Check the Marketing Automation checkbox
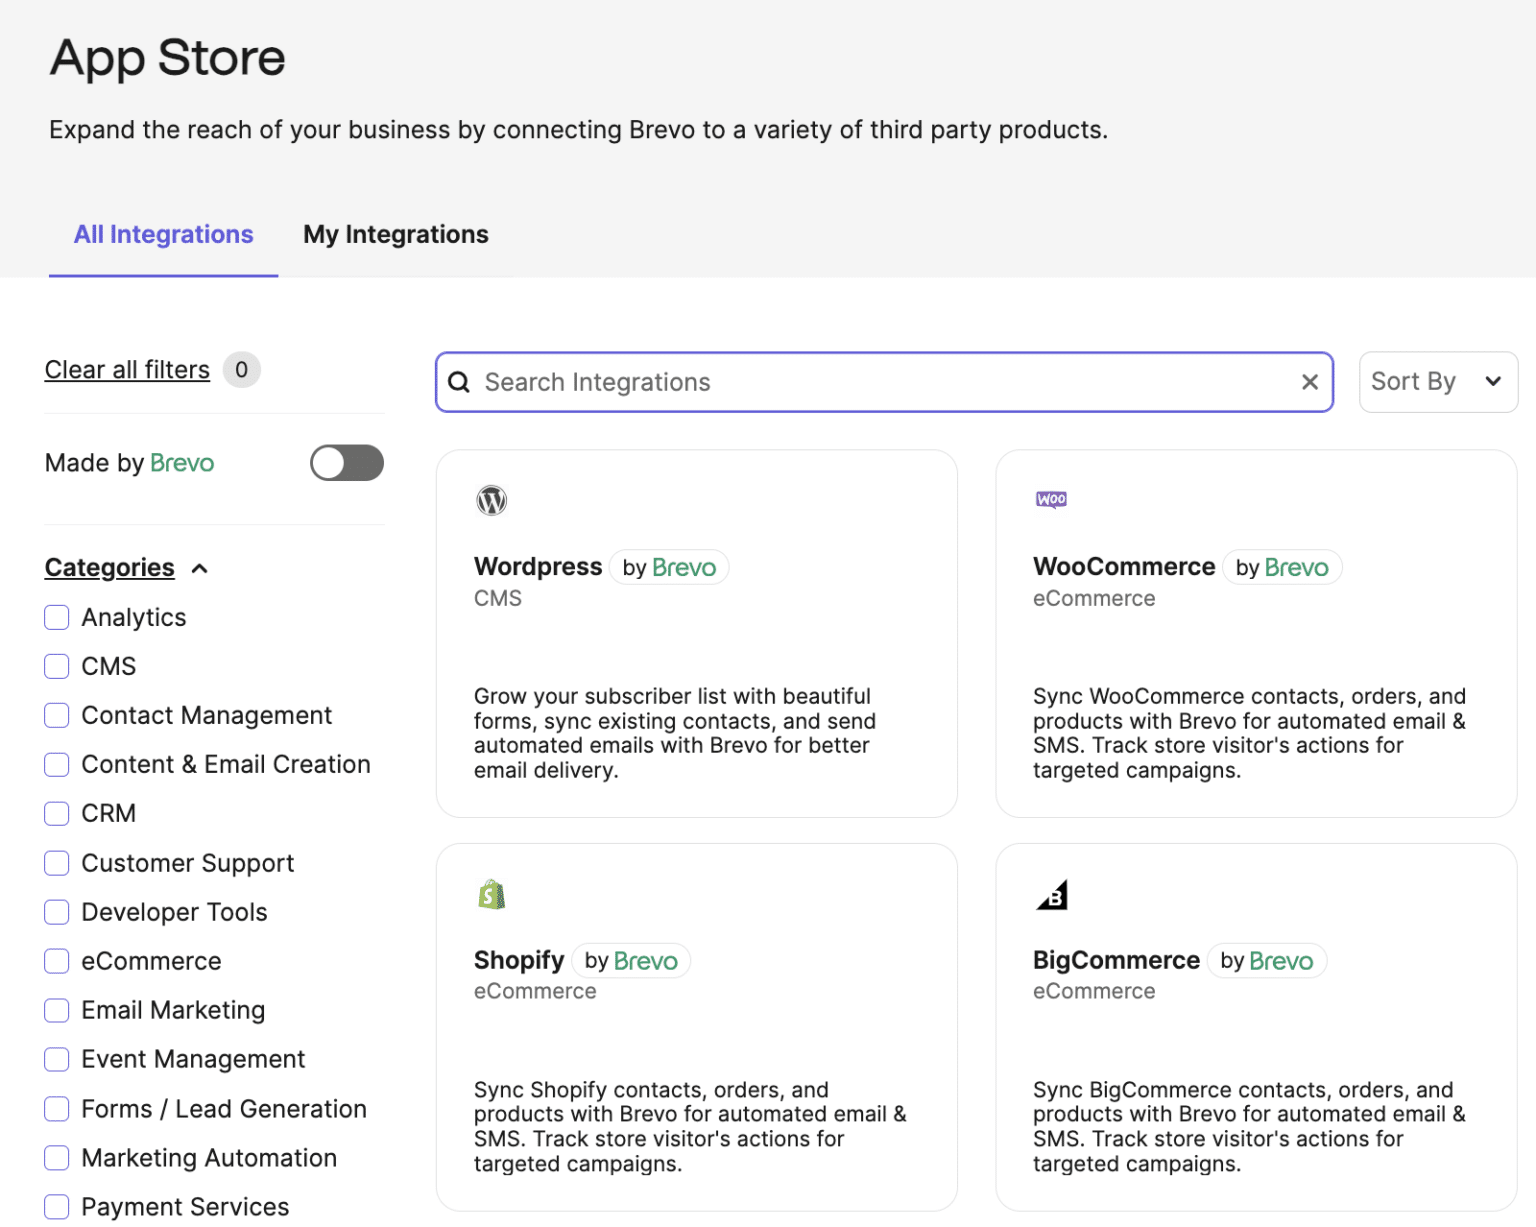The height and width of the screenshot is (1227, 1536). click(57, 1158)
